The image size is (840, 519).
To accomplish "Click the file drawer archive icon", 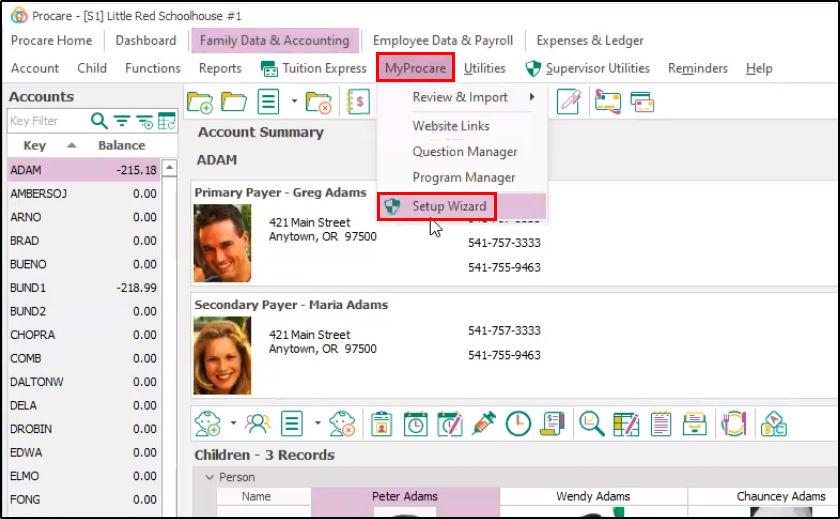I will tap(695, 424).
